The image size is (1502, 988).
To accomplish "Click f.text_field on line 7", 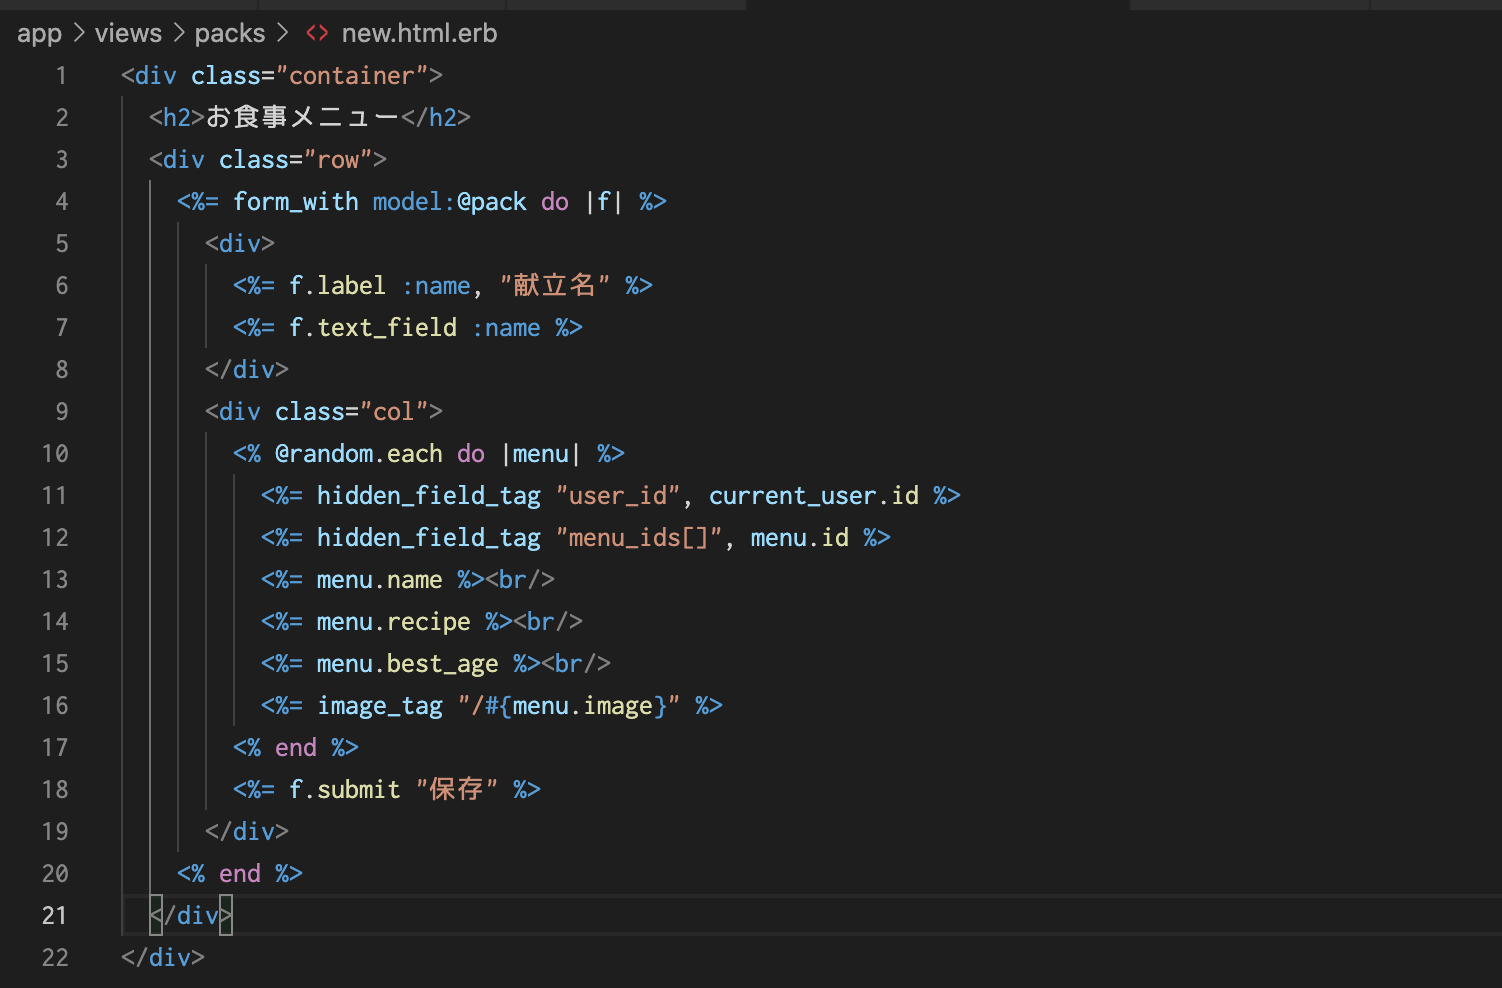I will pyautogui.click(x=373, y=328).
